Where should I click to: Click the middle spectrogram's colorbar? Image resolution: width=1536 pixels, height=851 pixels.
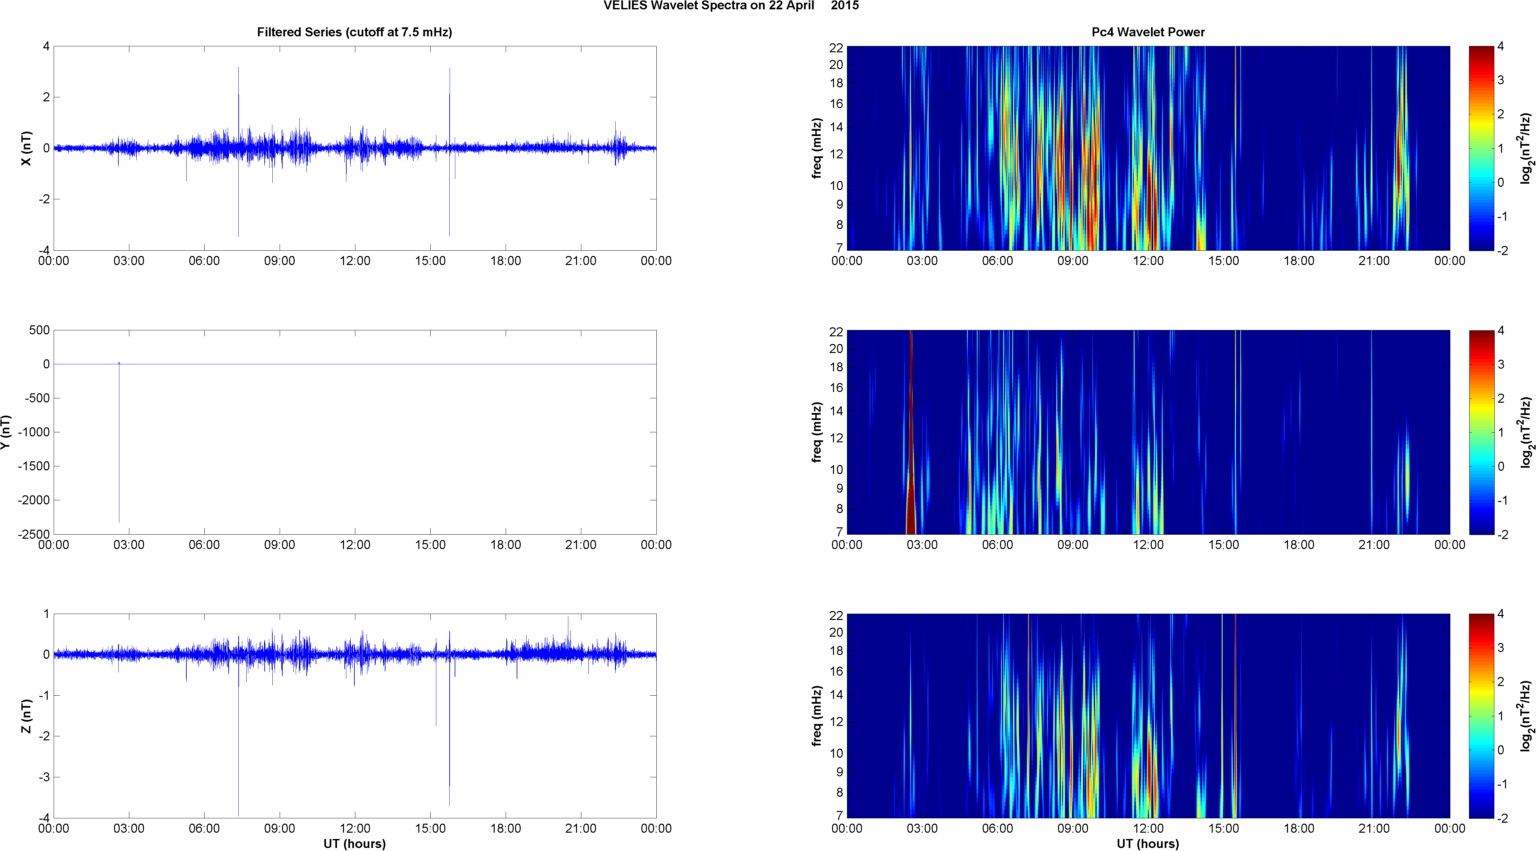click(x=1482, y=432)
